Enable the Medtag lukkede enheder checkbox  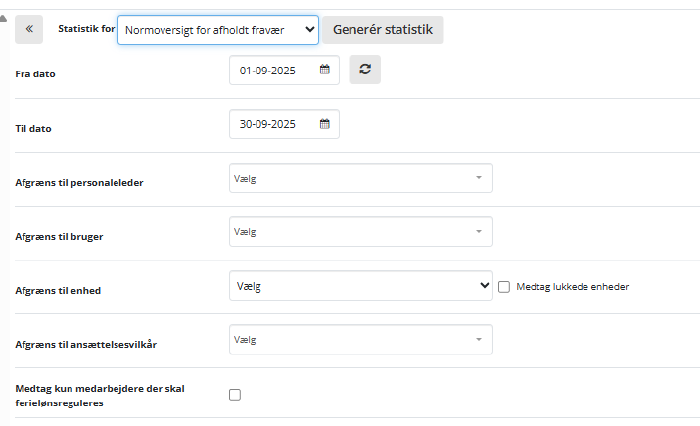tap(504, 287)
